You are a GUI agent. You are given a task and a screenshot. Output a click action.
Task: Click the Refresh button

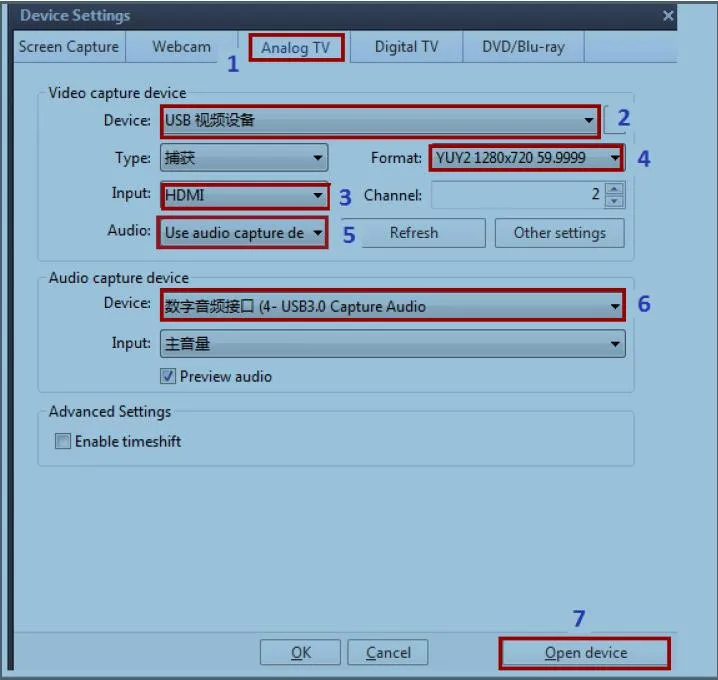click(414, 233)
